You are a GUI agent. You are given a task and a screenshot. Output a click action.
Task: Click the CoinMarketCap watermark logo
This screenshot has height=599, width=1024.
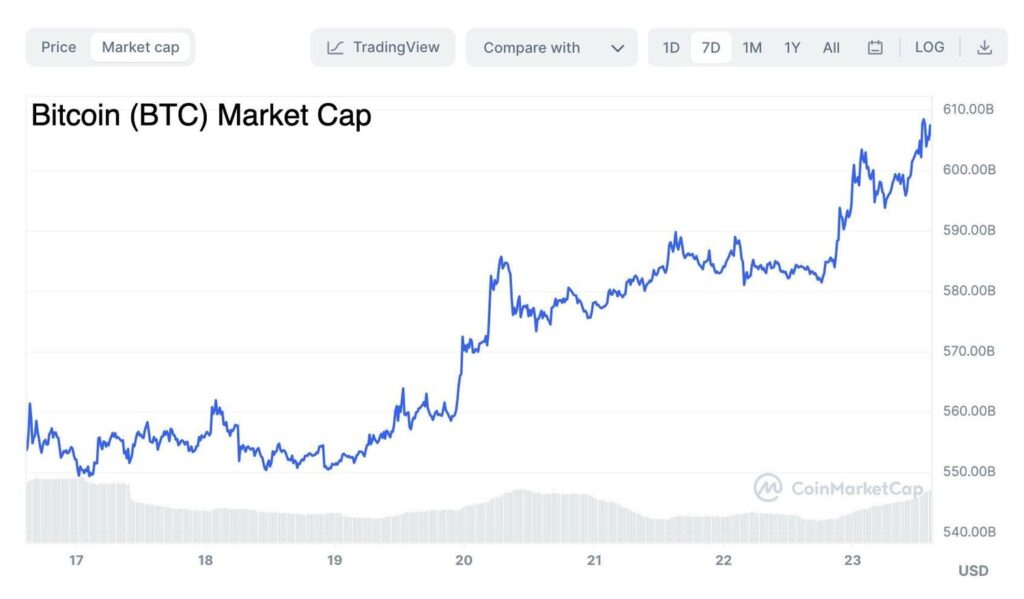pos(768,488)
